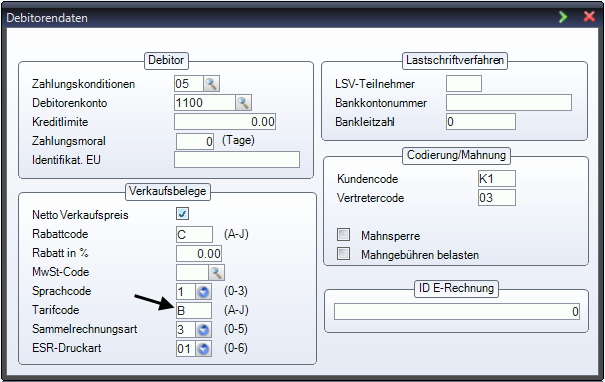
Task: Click the Mahngebühren belasten label
Action: click(420, 255)
